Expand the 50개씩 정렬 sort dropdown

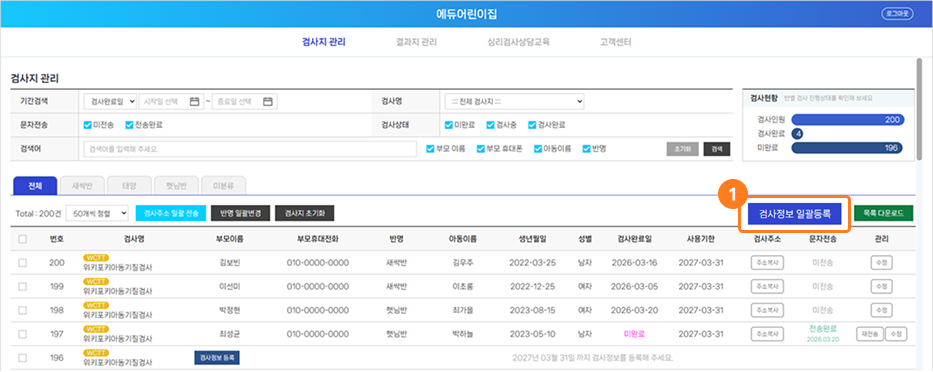pyautogui.click(x=97, y=212)
